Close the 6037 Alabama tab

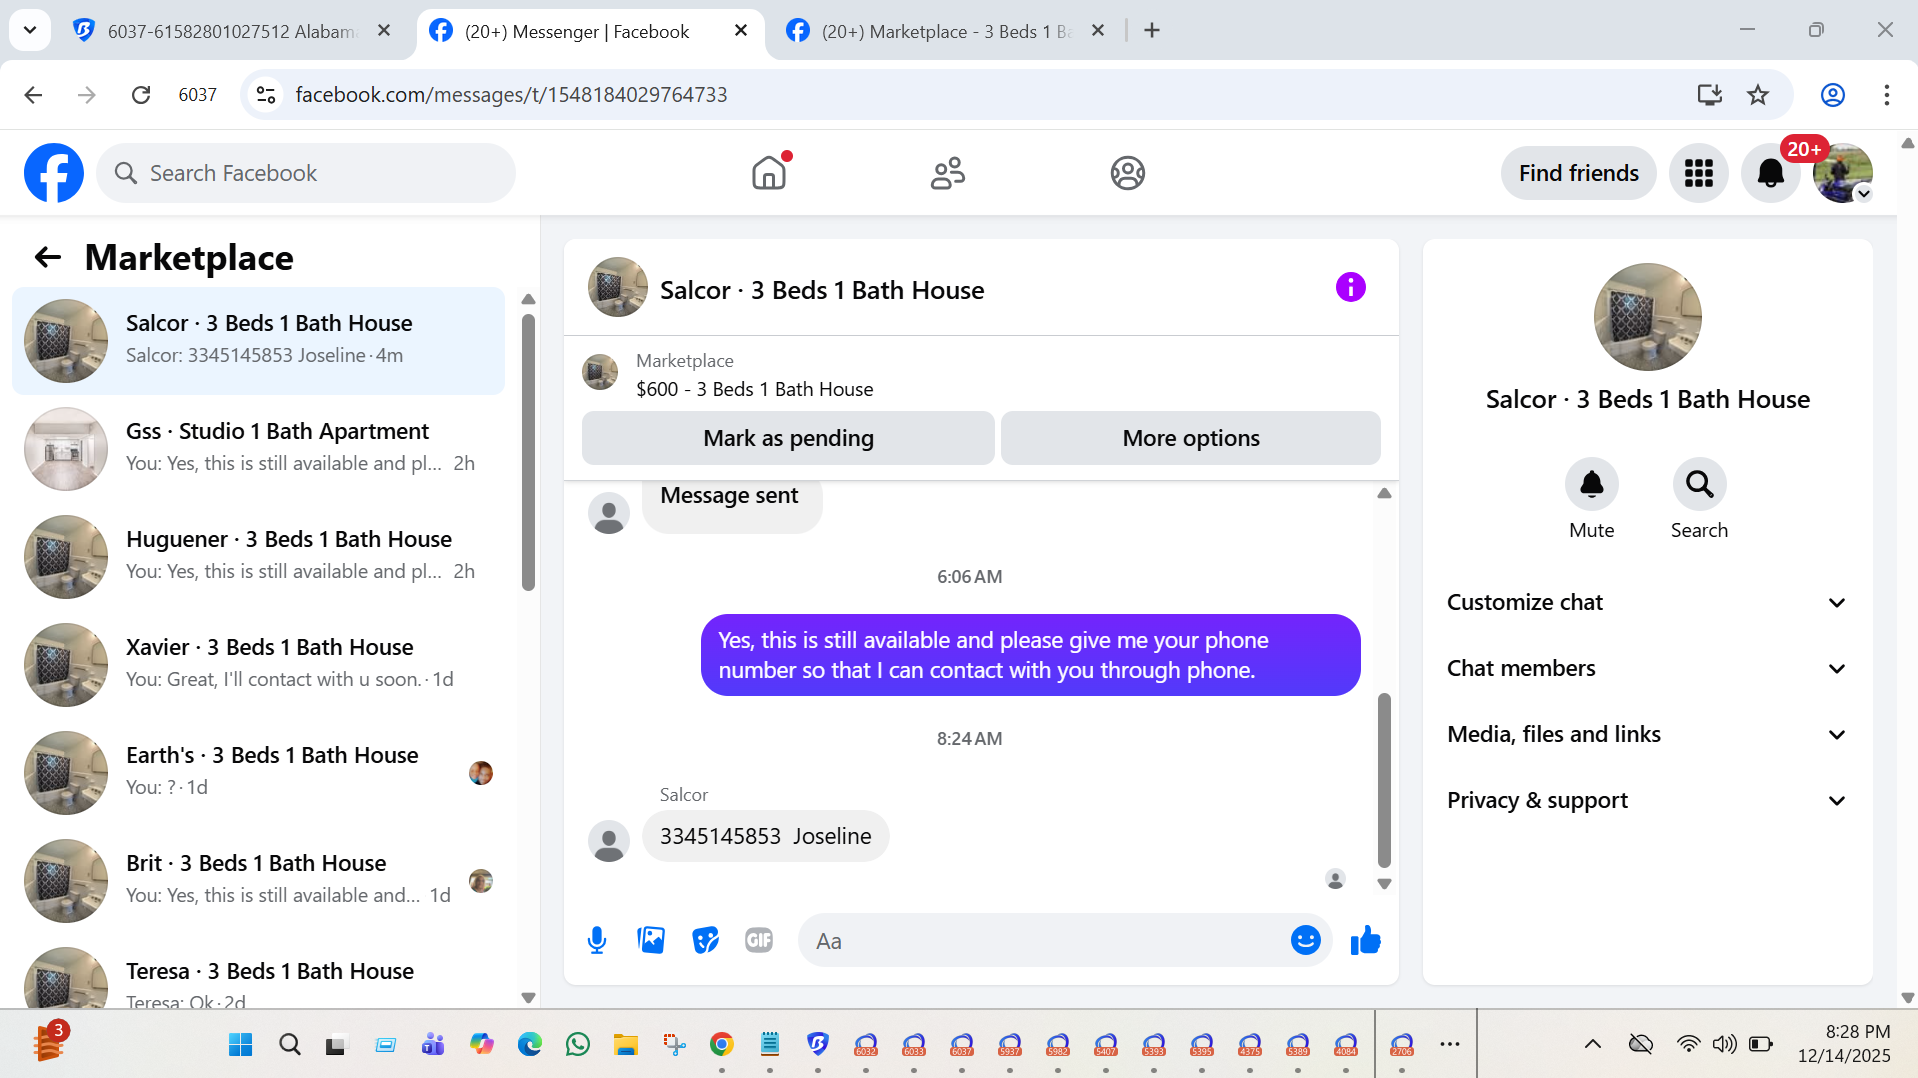click(x=383, y=31)
